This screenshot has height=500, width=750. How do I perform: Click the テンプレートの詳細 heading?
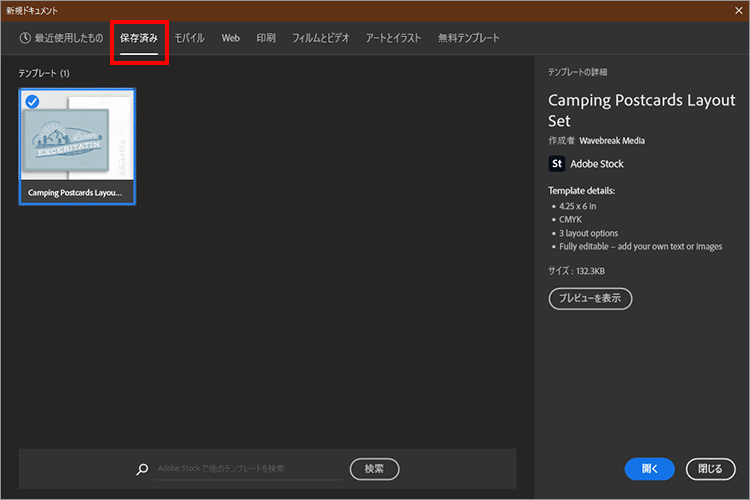pos(577,72)
